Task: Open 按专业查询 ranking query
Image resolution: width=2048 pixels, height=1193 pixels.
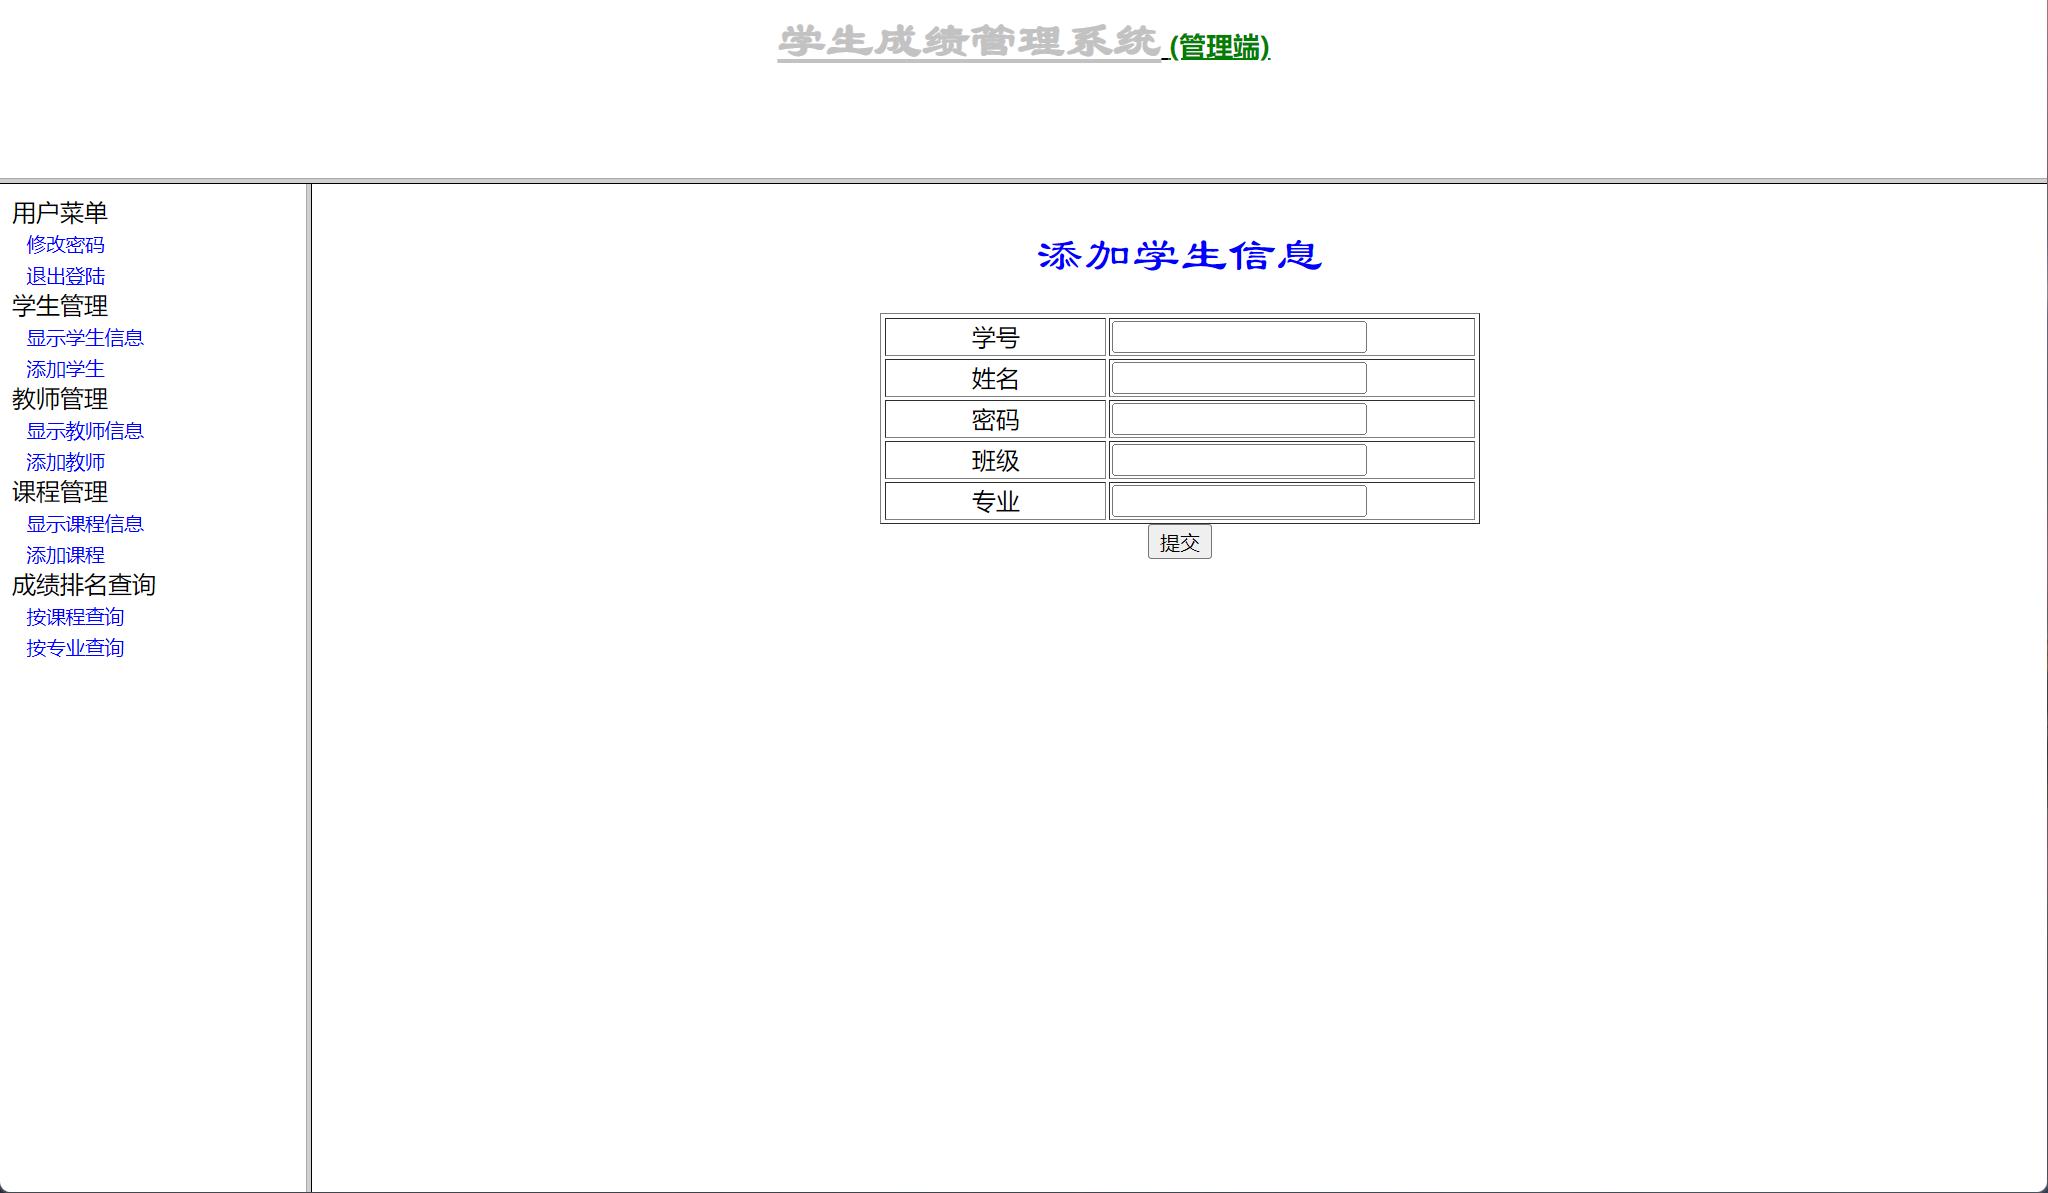Action: click(x=73, y=648)
